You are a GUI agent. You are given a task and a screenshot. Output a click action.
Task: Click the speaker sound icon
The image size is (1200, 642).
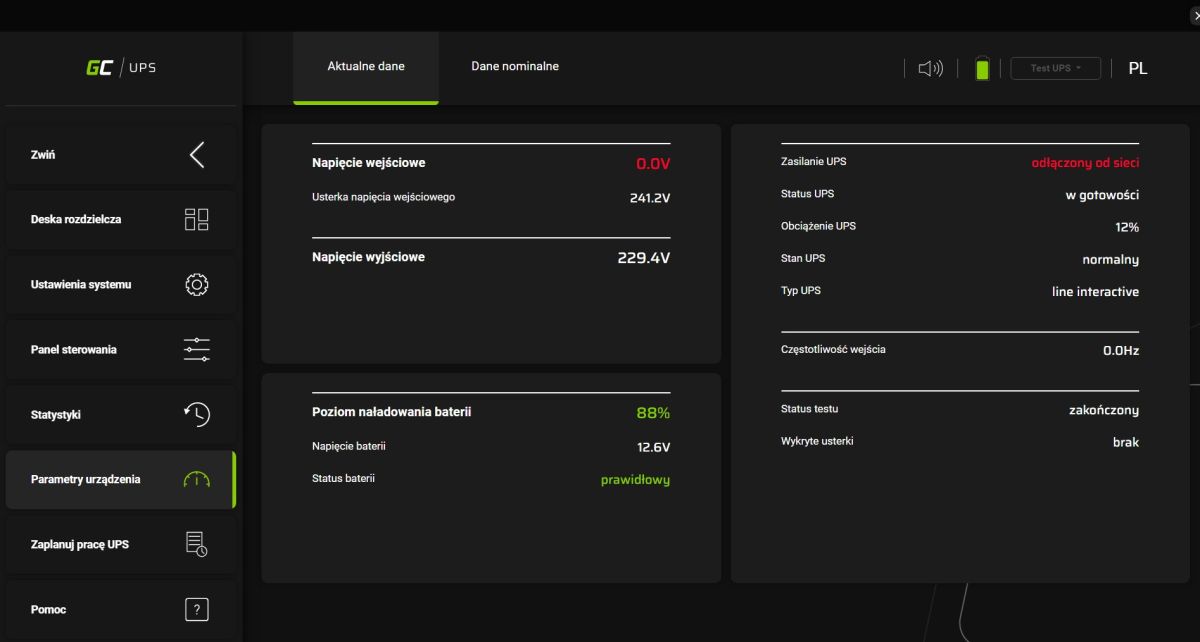[931, 68]
